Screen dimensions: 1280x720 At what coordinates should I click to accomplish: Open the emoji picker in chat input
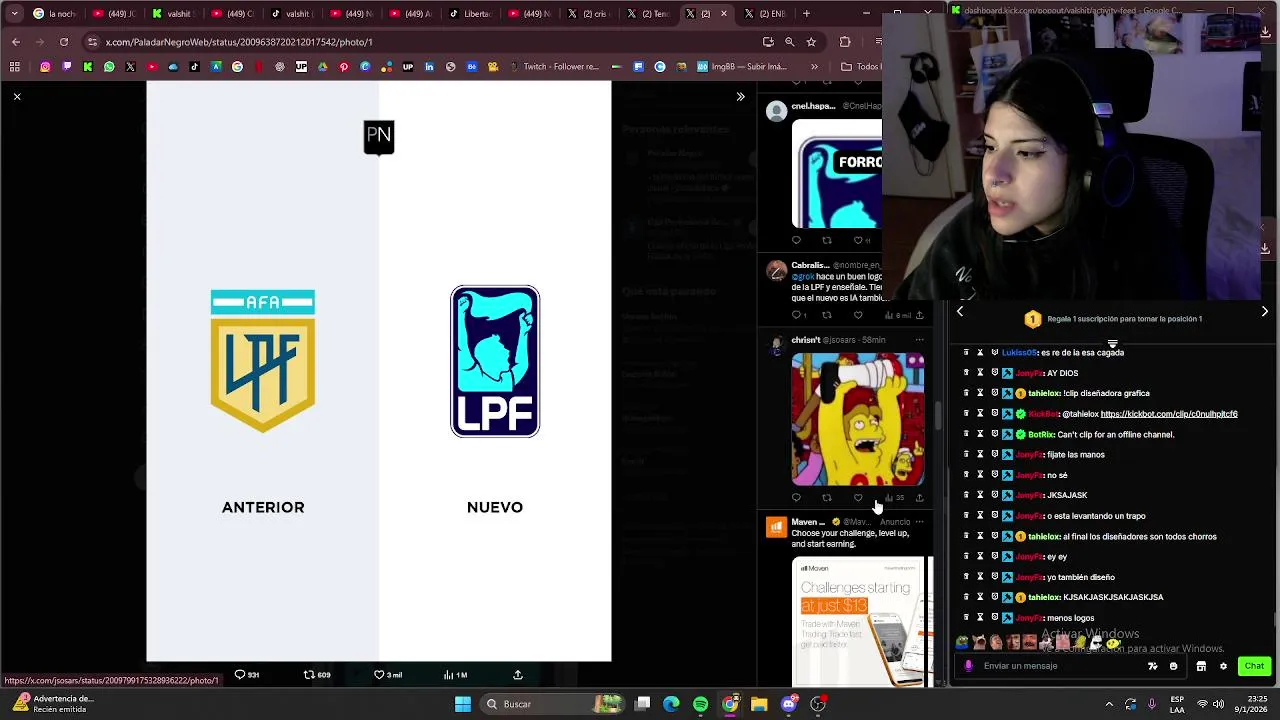coord(1174,666)
